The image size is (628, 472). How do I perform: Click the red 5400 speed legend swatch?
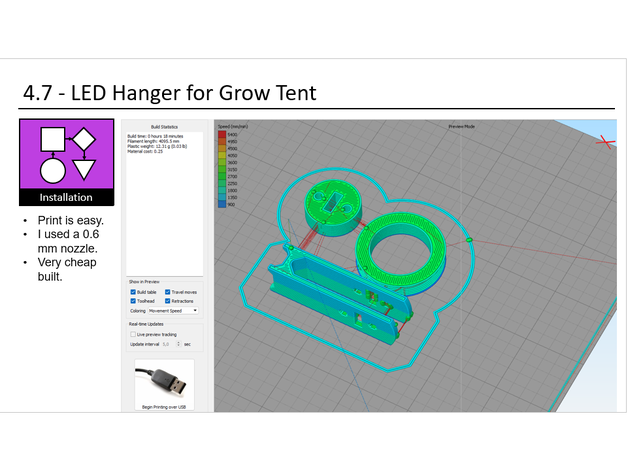(x=221, y=135)
